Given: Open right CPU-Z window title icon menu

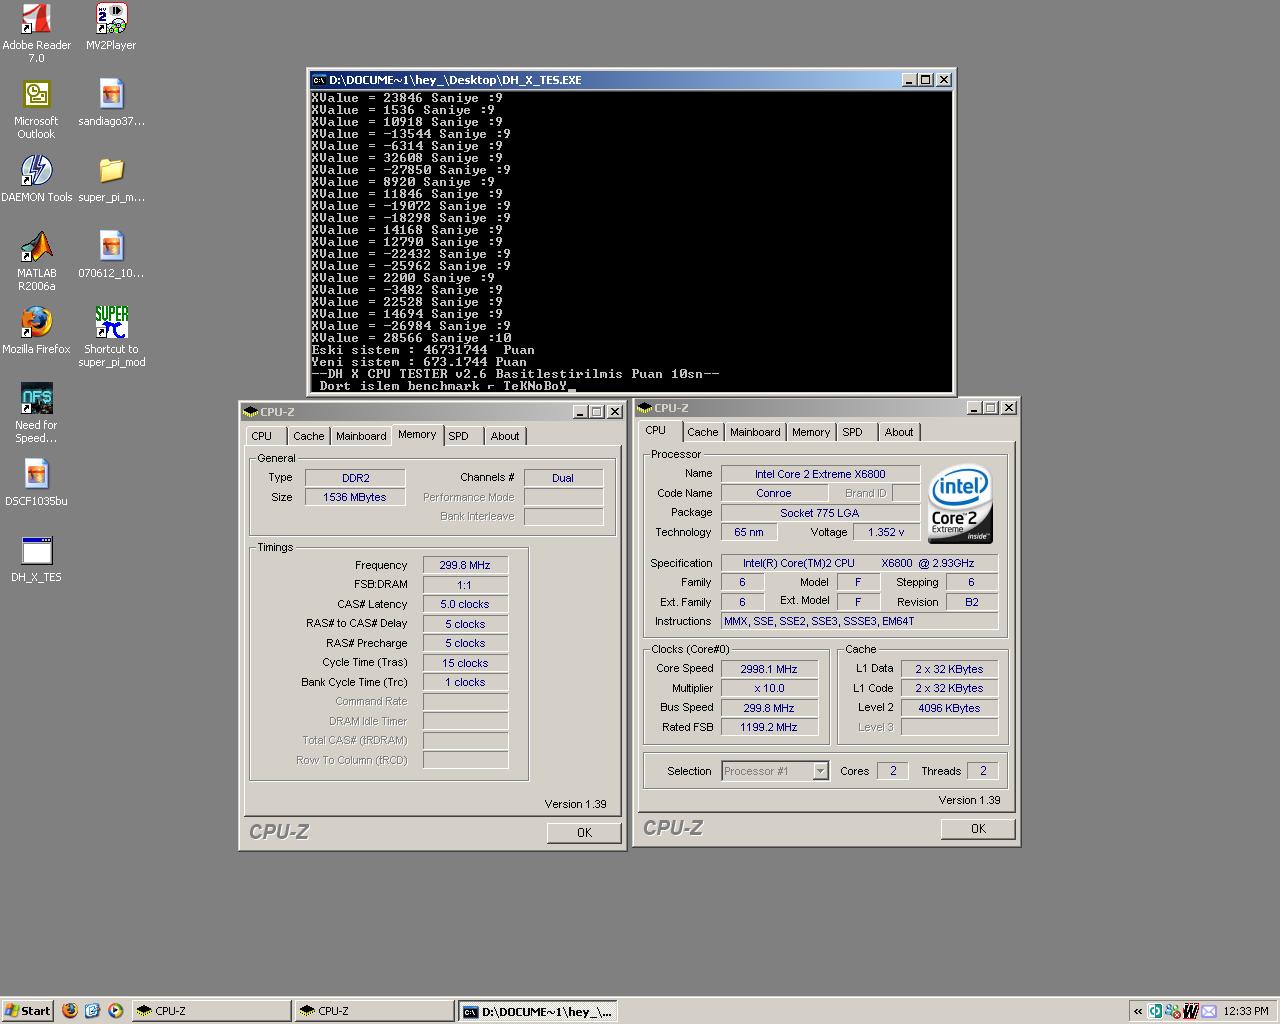Looking at the screenshot, I should click(645, 408).
